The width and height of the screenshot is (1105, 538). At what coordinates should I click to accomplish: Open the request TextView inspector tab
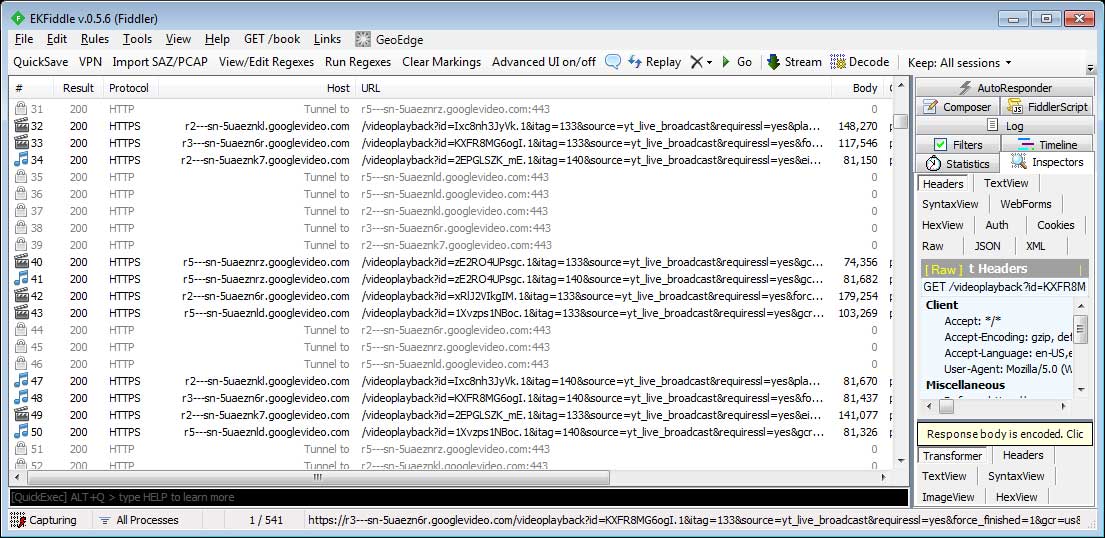[x=1006, y=183]
